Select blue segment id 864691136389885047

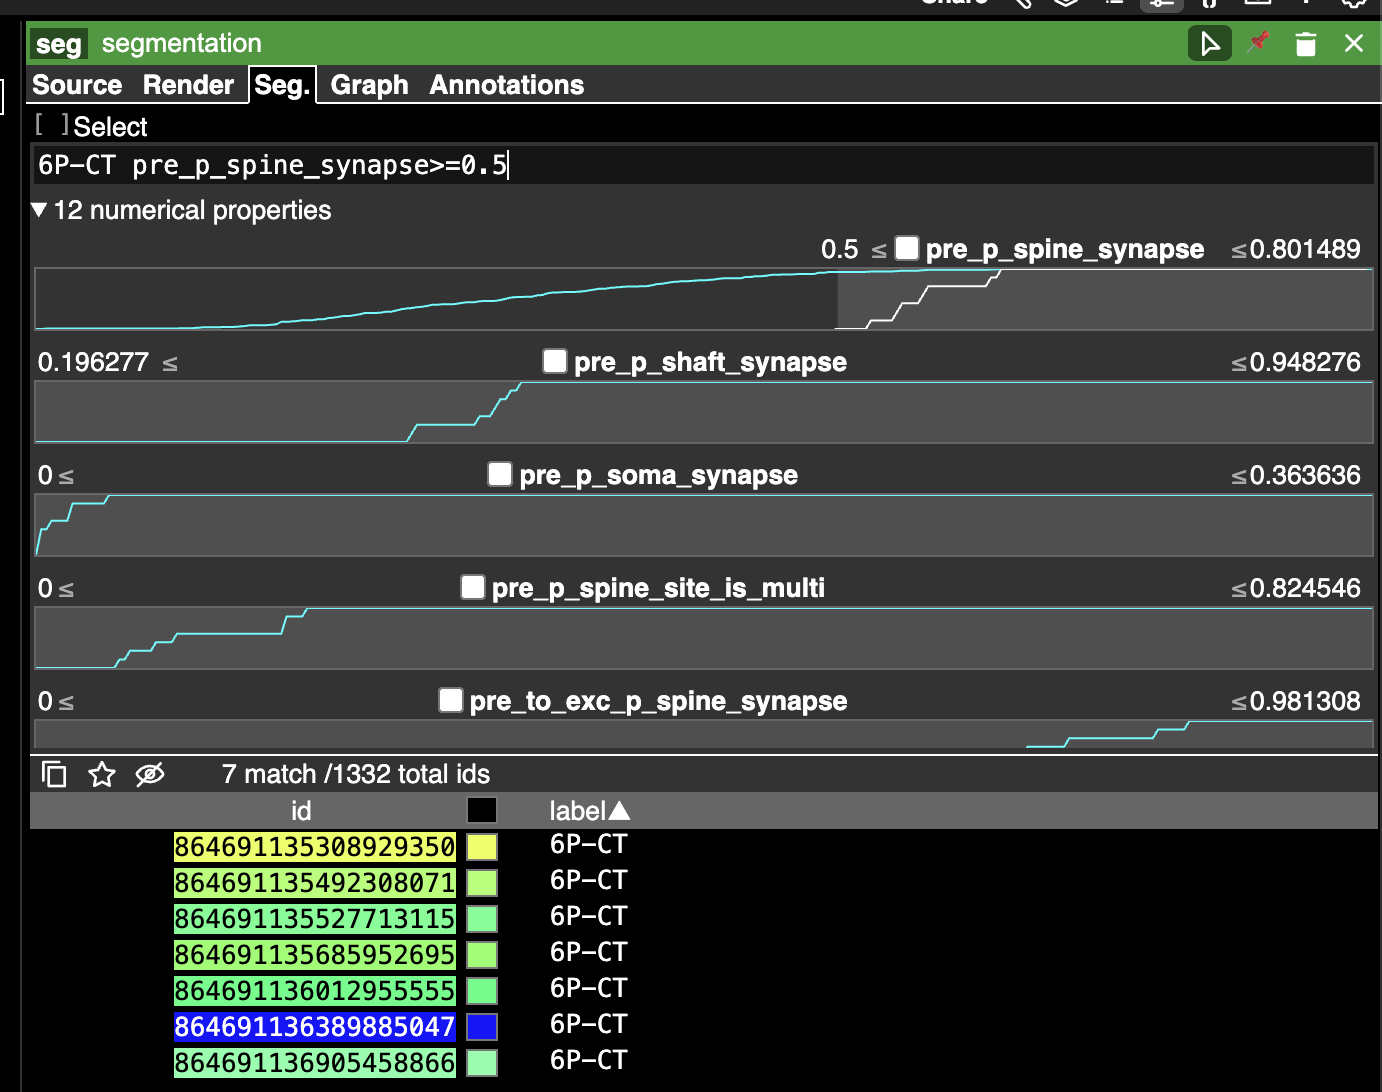coord(315,1027)
